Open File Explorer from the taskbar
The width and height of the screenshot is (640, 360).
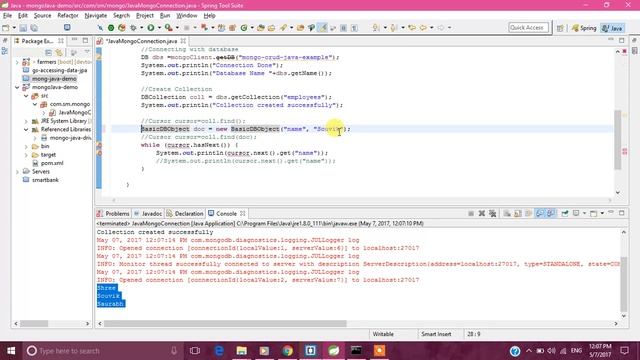242,351
